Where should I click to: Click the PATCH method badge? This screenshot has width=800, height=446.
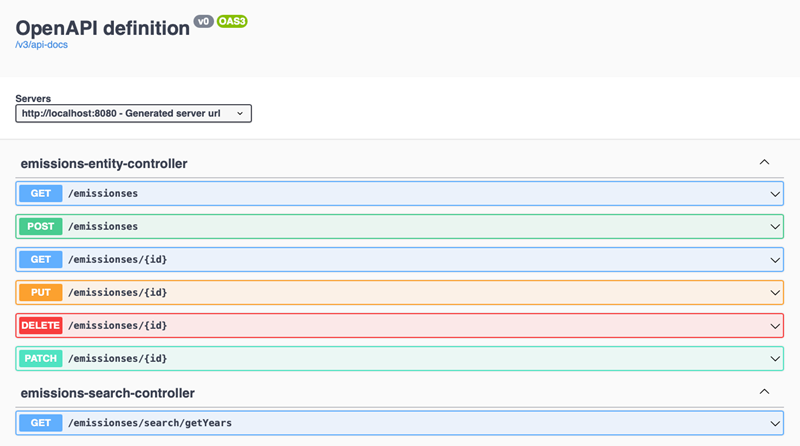click(x=40, y=358)
